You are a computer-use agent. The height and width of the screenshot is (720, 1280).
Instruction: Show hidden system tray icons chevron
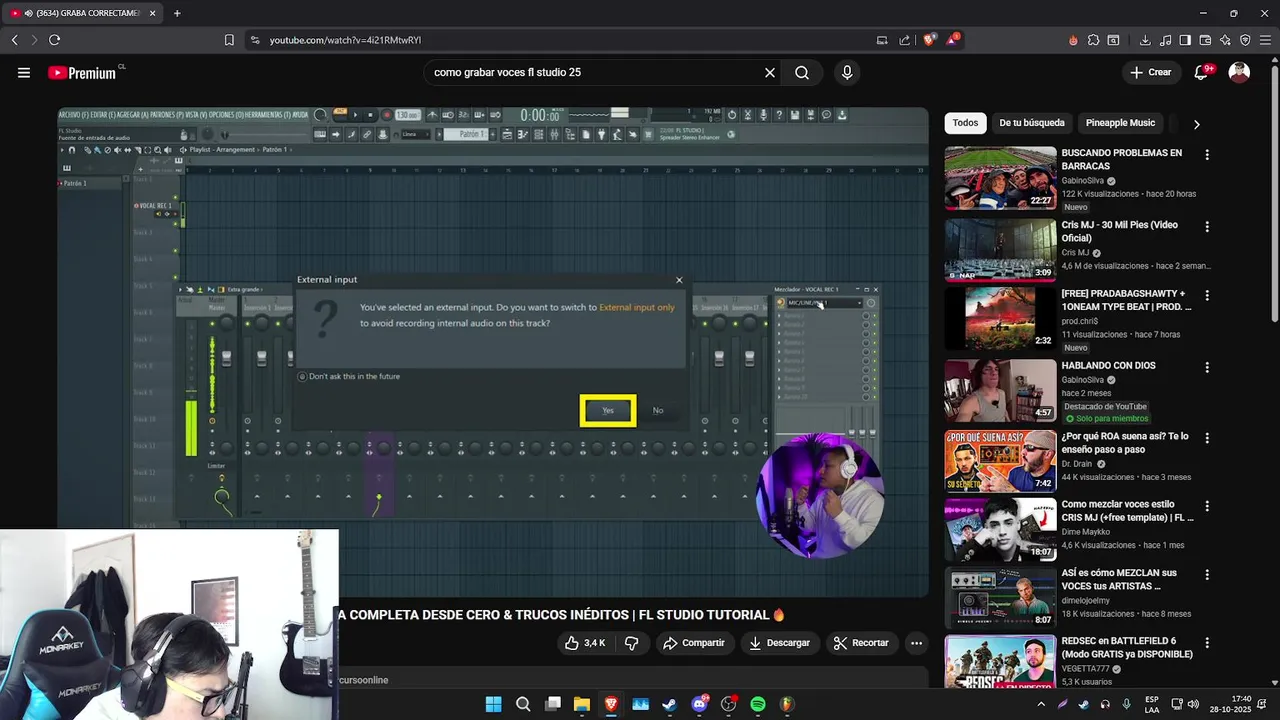click(x=1041, y=704)
